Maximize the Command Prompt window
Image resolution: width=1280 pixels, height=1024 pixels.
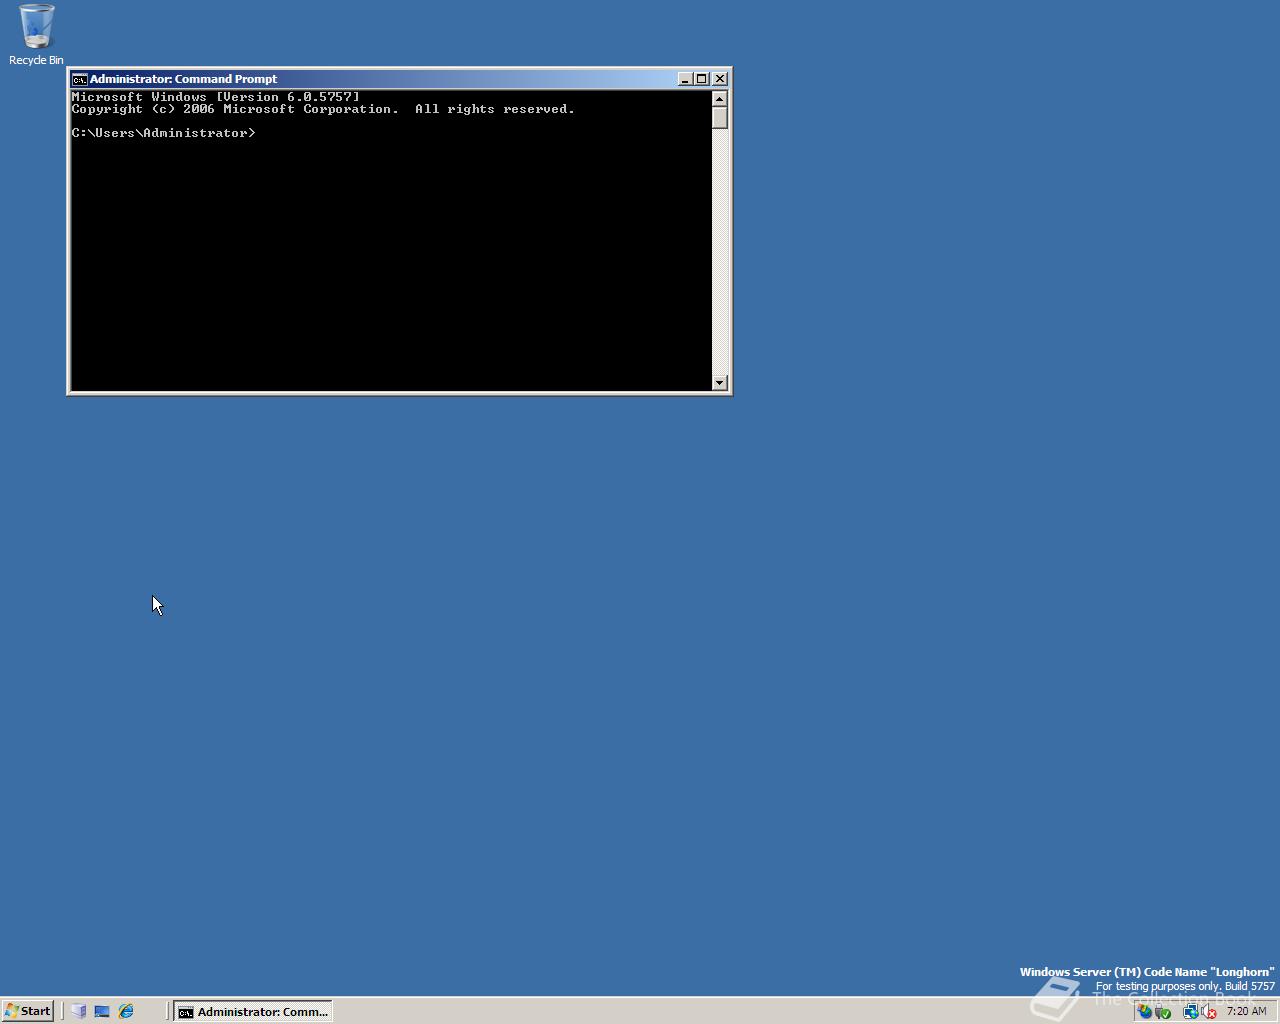tap(702, 79)
